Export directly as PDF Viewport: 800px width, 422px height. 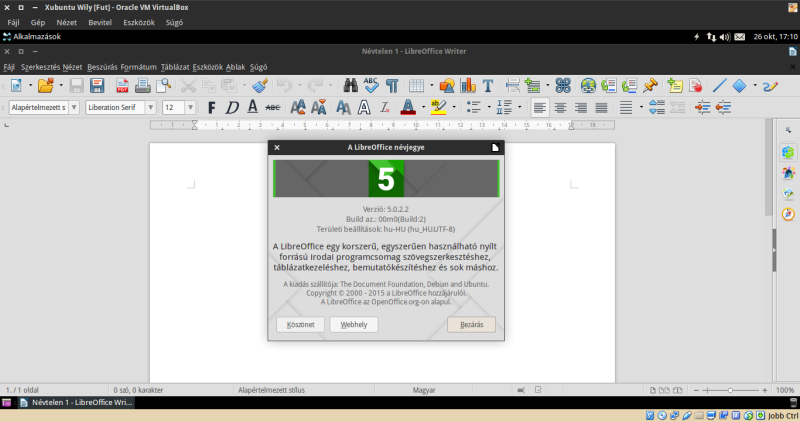[122, 85]
